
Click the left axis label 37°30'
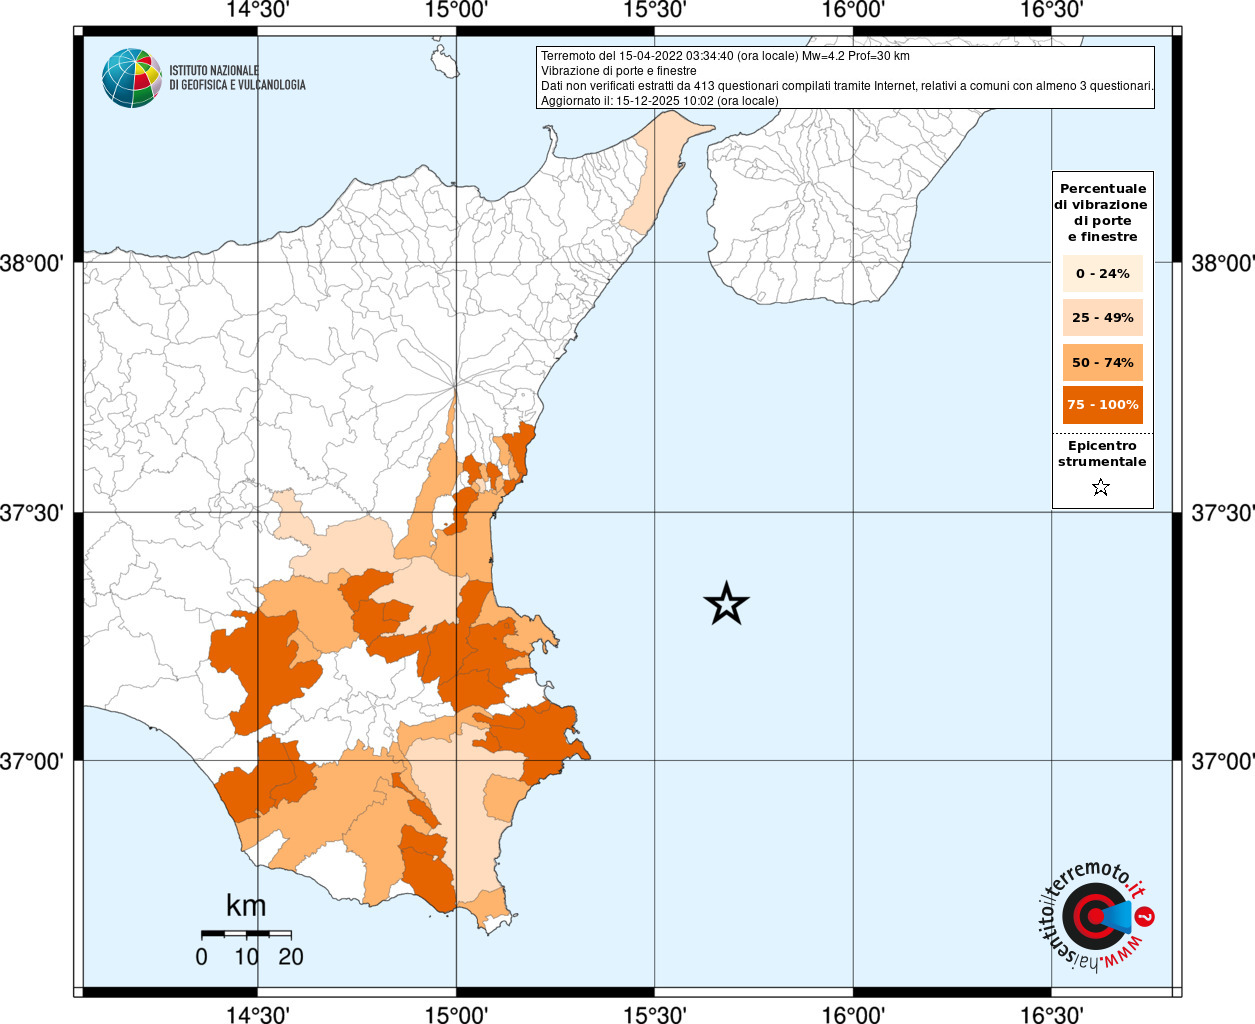pos(32,513)
